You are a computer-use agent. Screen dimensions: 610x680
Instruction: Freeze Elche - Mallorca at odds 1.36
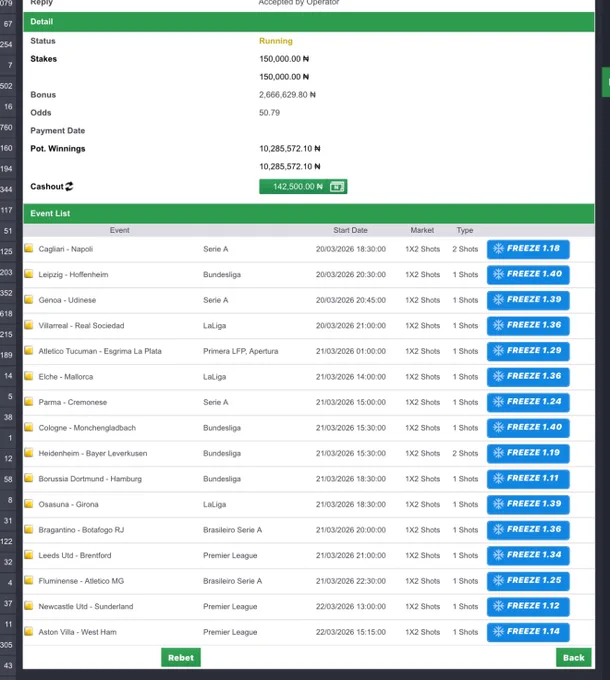[528, 377]
